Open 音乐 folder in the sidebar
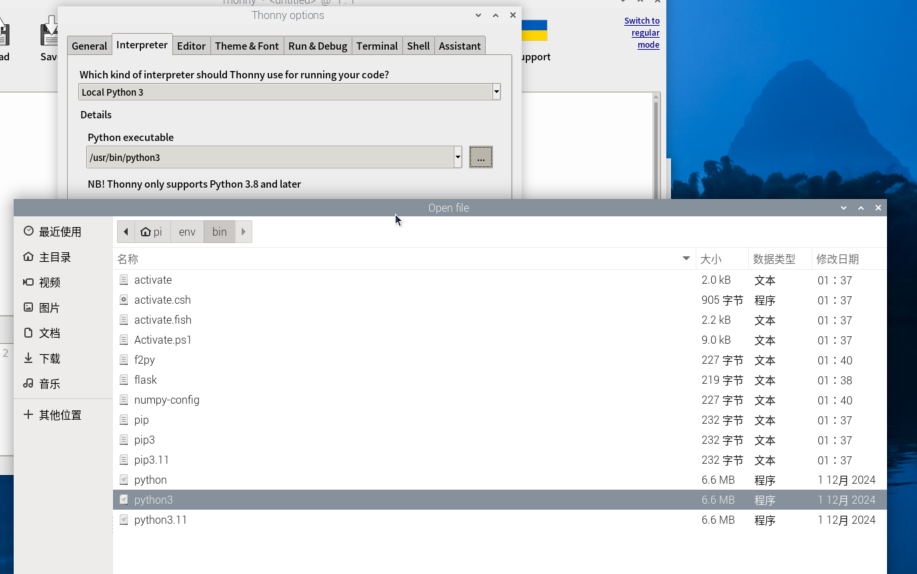 63,383
